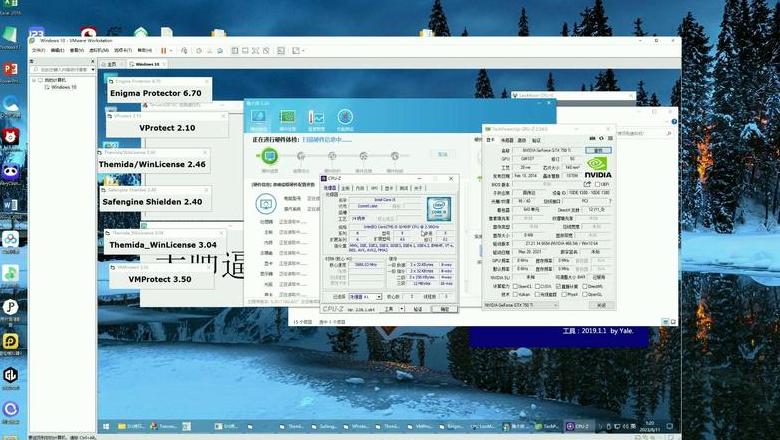Switch to the VMware 主页 home tab
780x440 pixels.
pyautogui.click(x=112, y=64)
